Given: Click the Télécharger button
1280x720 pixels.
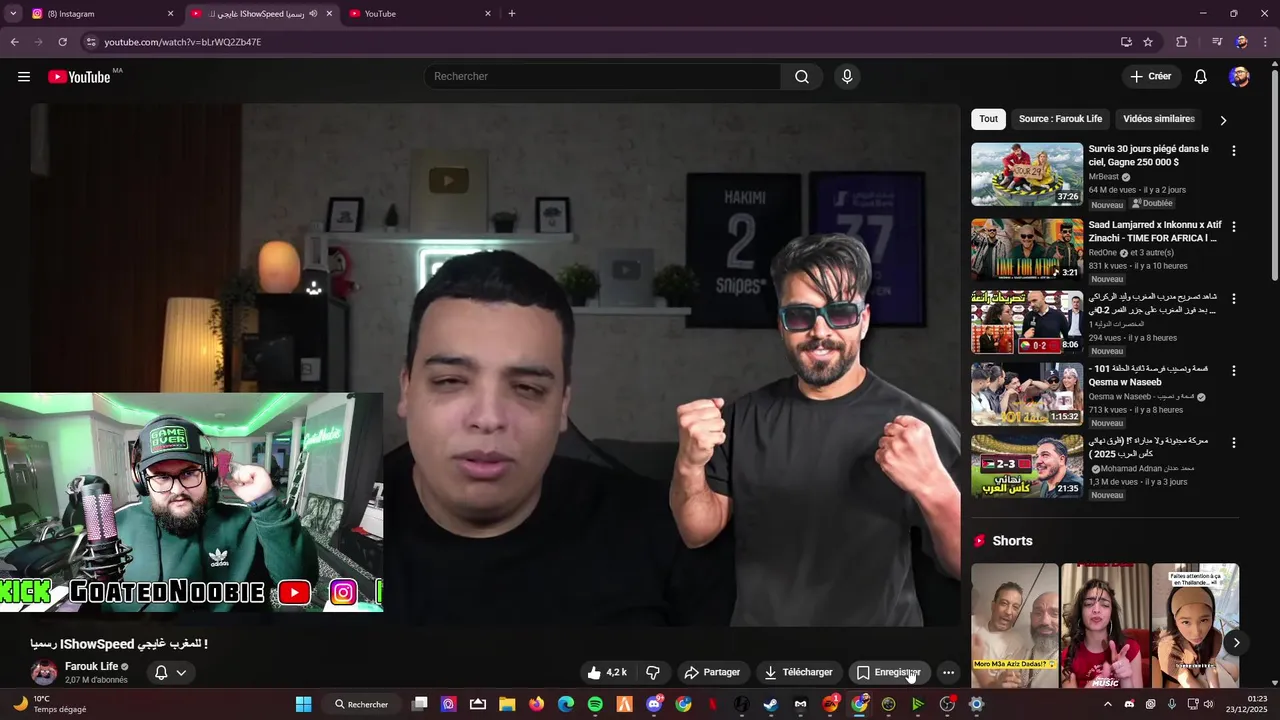Looking at the screenshot, I should point(798,673).
